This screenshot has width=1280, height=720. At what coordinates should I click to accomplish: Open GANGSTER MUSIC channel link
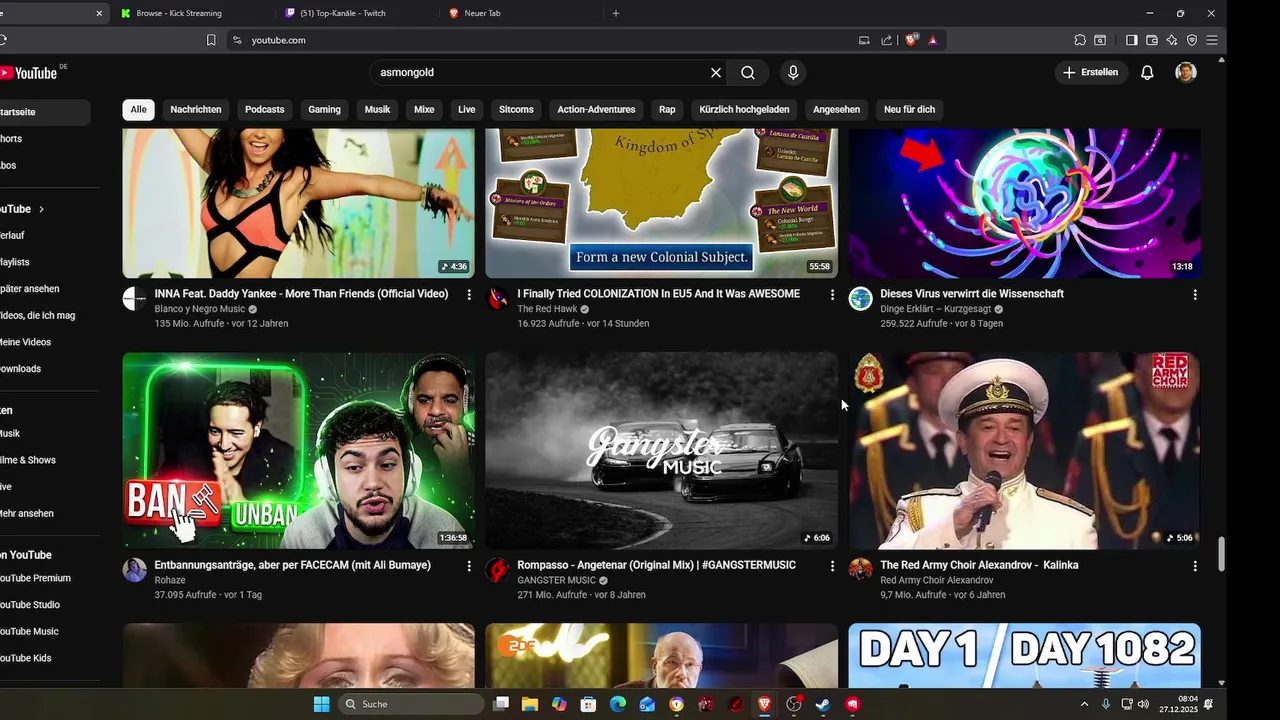coord(556,580)
